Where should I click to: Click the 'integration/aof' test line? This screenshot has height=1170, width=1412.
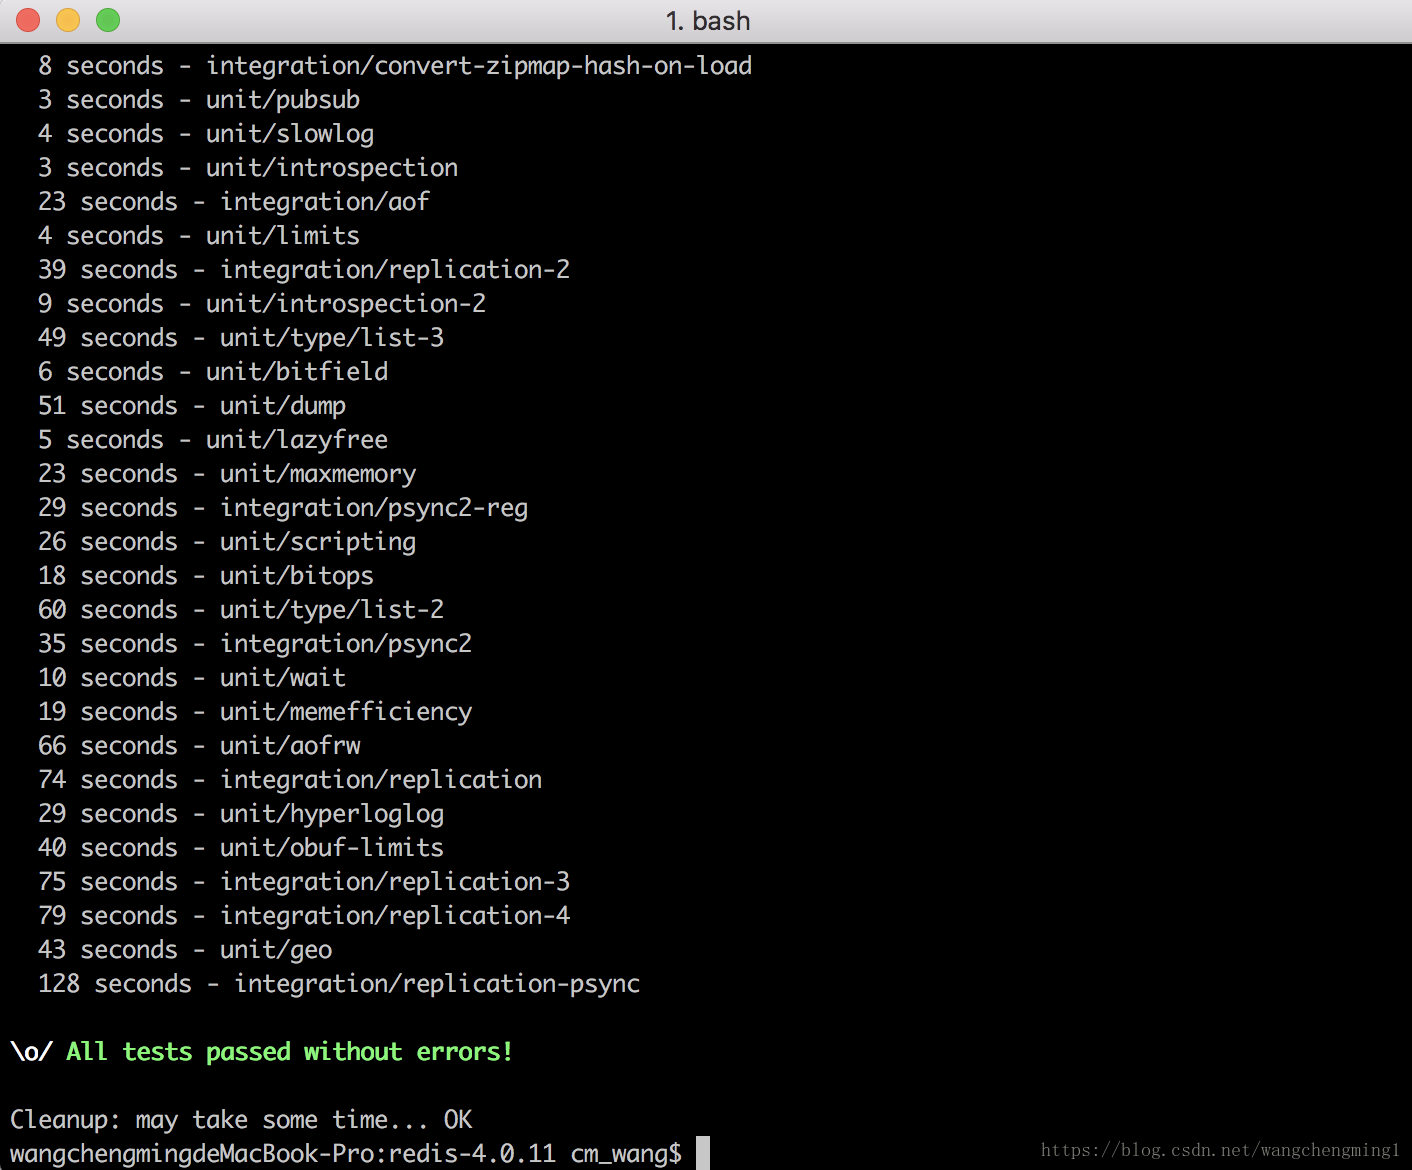coord(234,202)
